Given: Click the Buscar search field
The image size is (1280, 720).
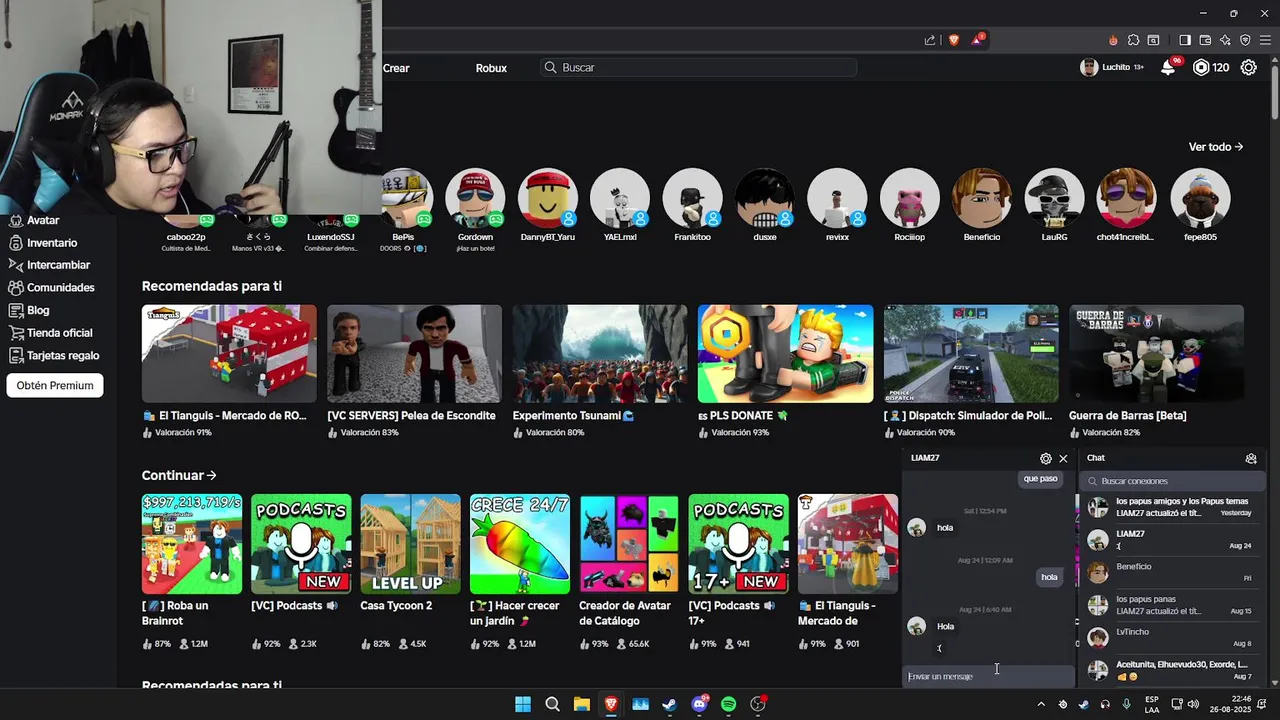Looking at the screenshot, I should pos(698,67).
